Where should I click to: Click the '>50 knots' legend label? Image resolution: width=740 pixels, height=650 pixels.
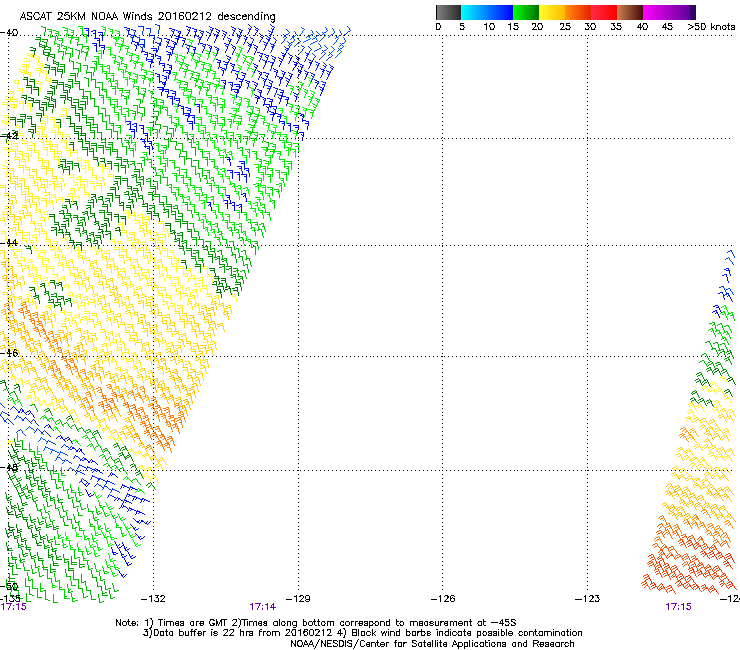point(711,27)
